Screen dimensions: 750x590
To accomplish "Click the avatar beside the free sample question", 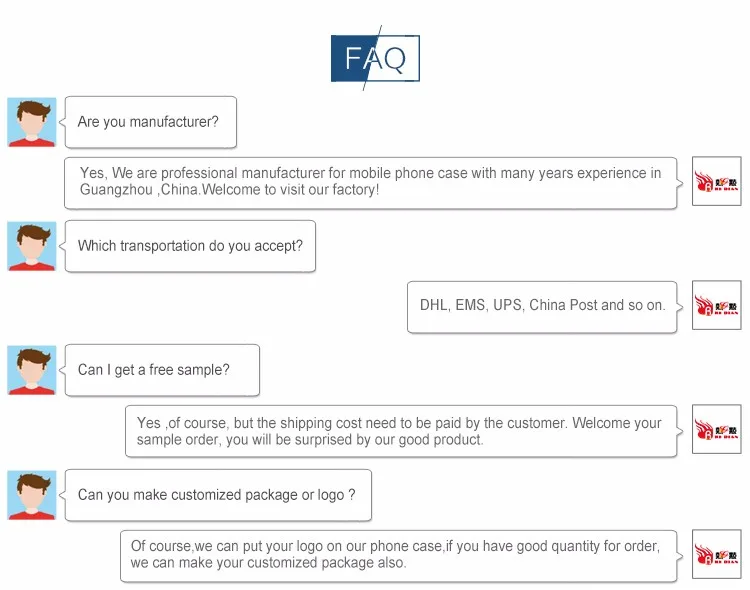I will 32,370.
